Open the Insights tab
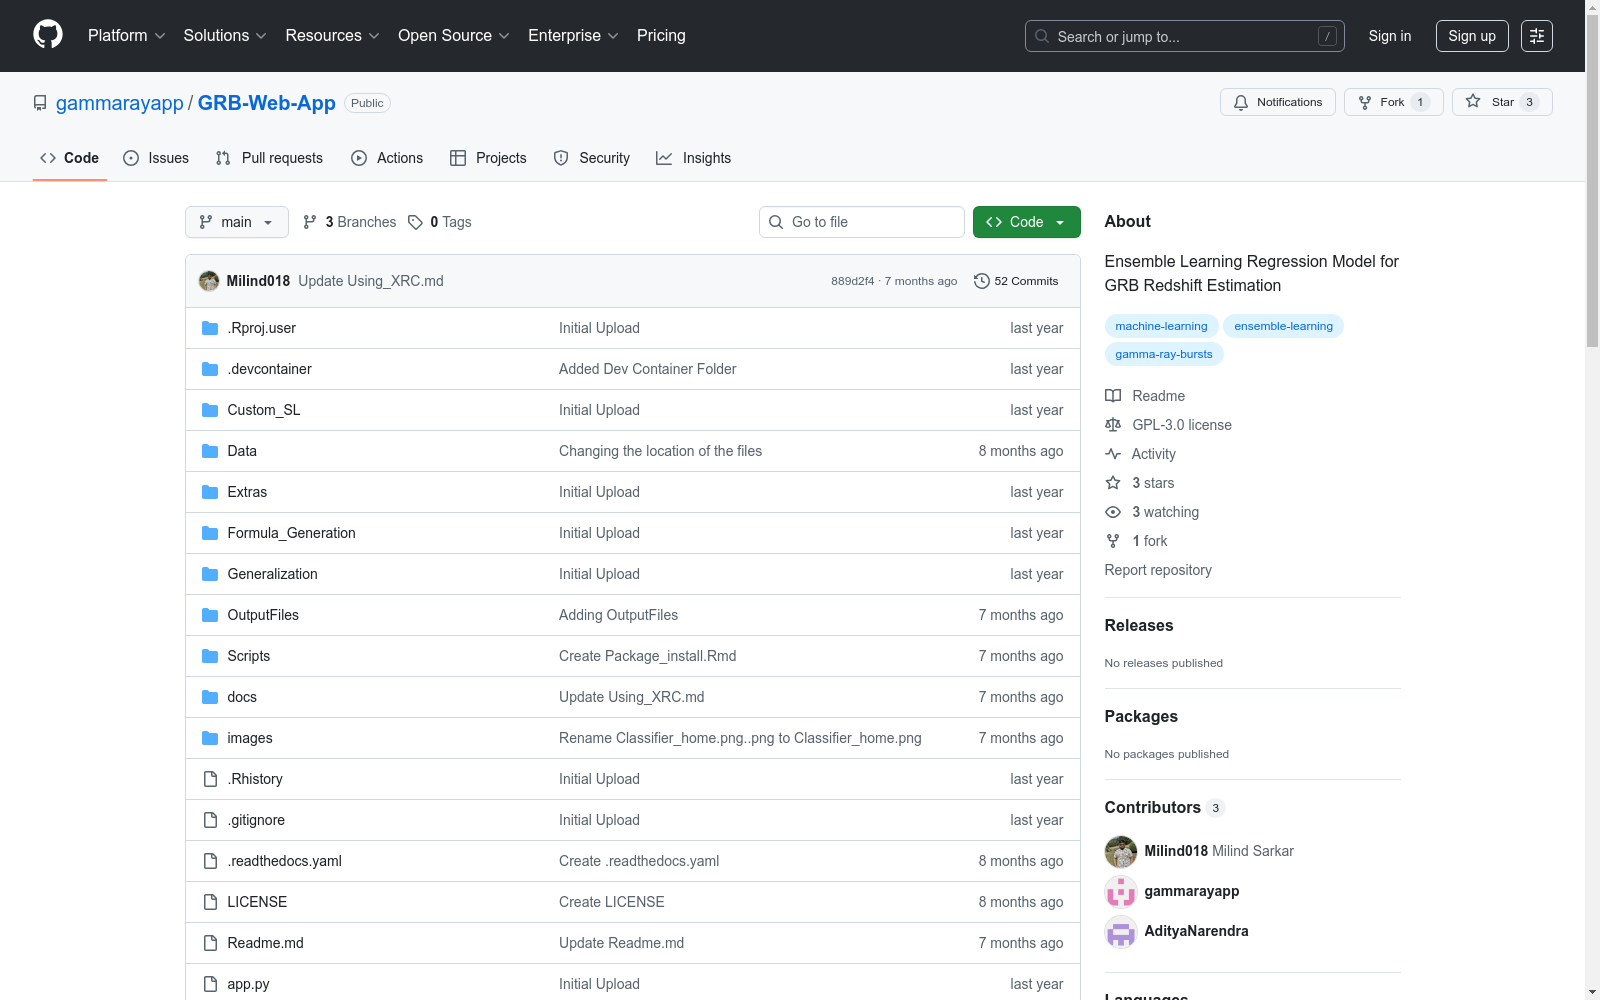 [693, 158]
